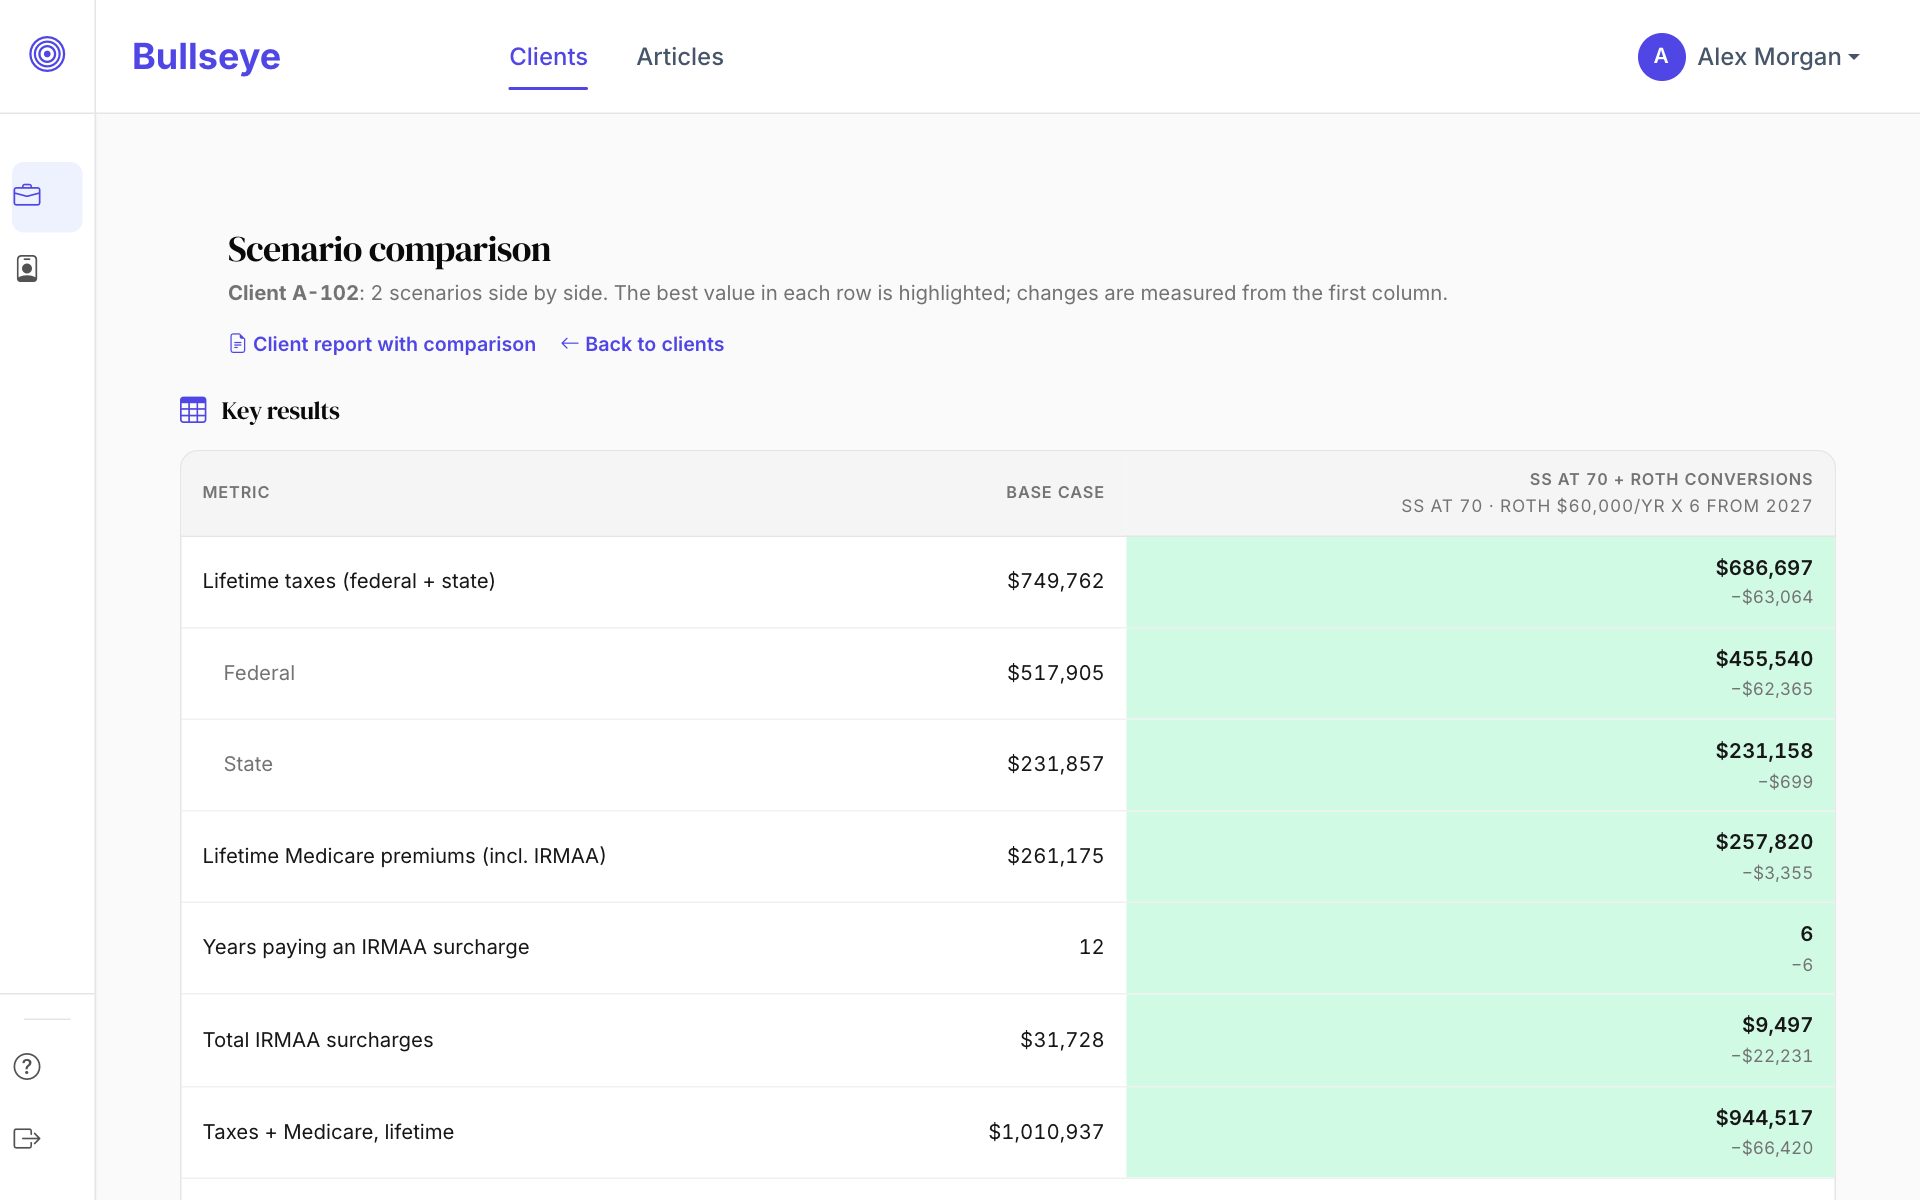
Task: Select highlighted scenario value $455,540
Action: point(1764,659)
